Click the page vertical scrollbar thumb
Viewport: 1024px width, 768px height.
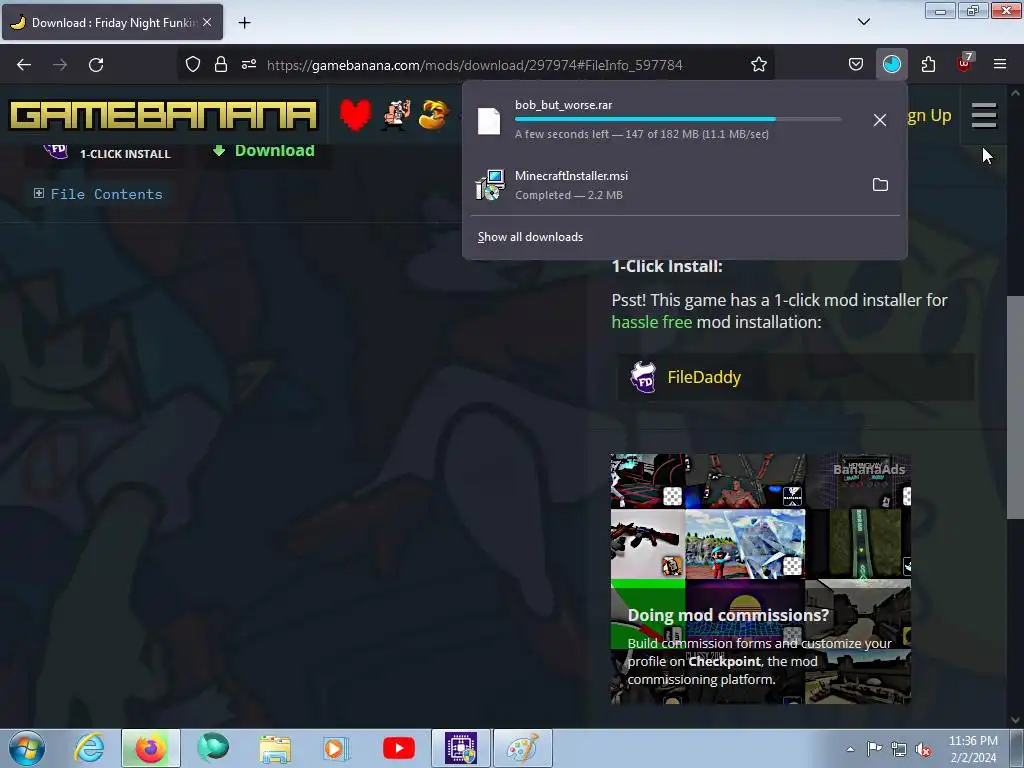click(x=1015, y=406)
